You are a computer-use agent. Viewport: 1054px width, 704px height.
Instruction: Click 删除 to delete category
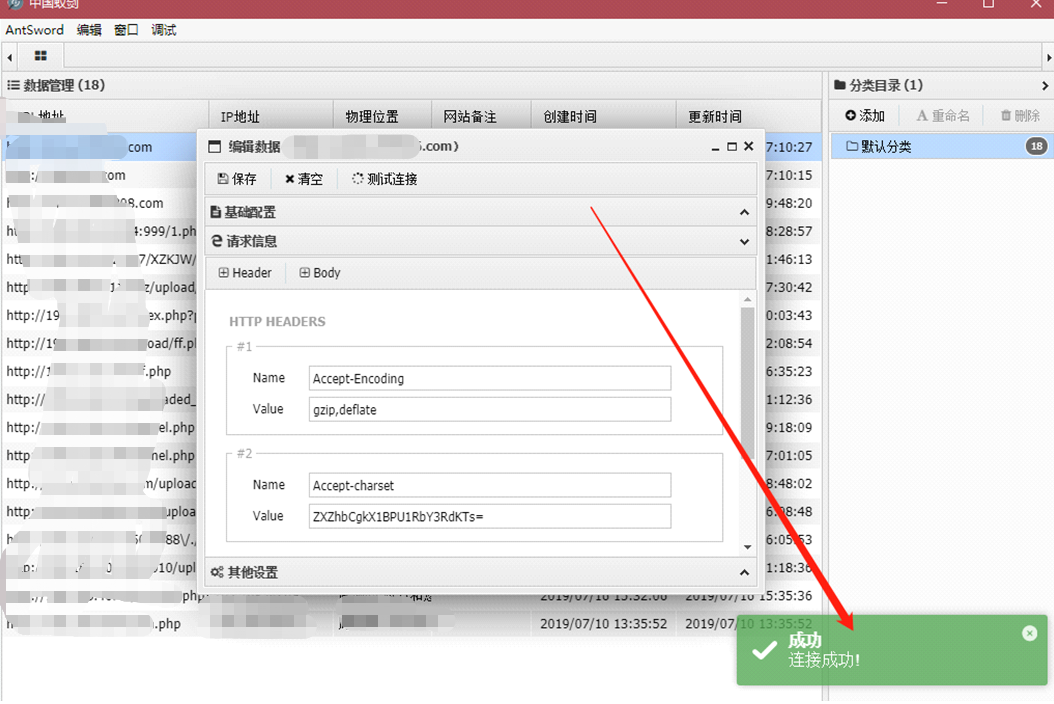click(1020, 116)
